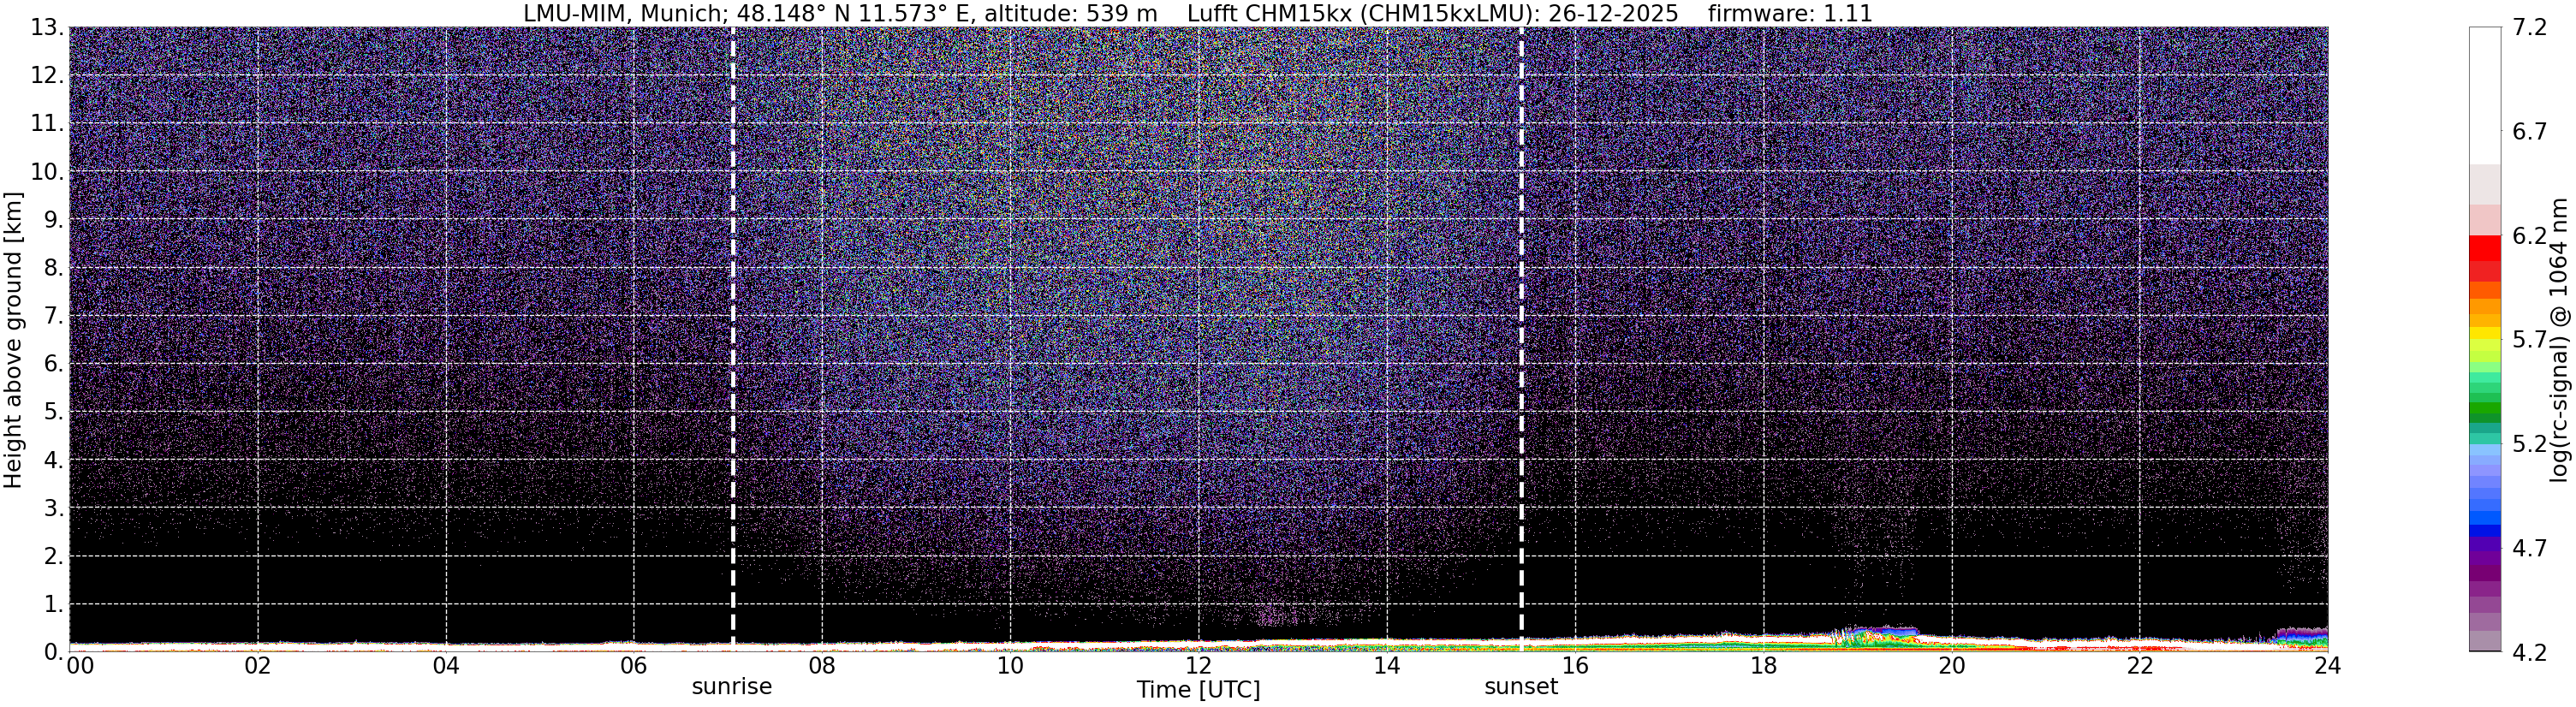
Task: Click the sunrise dashed vertical line marker
Action: tap(733, 340)
